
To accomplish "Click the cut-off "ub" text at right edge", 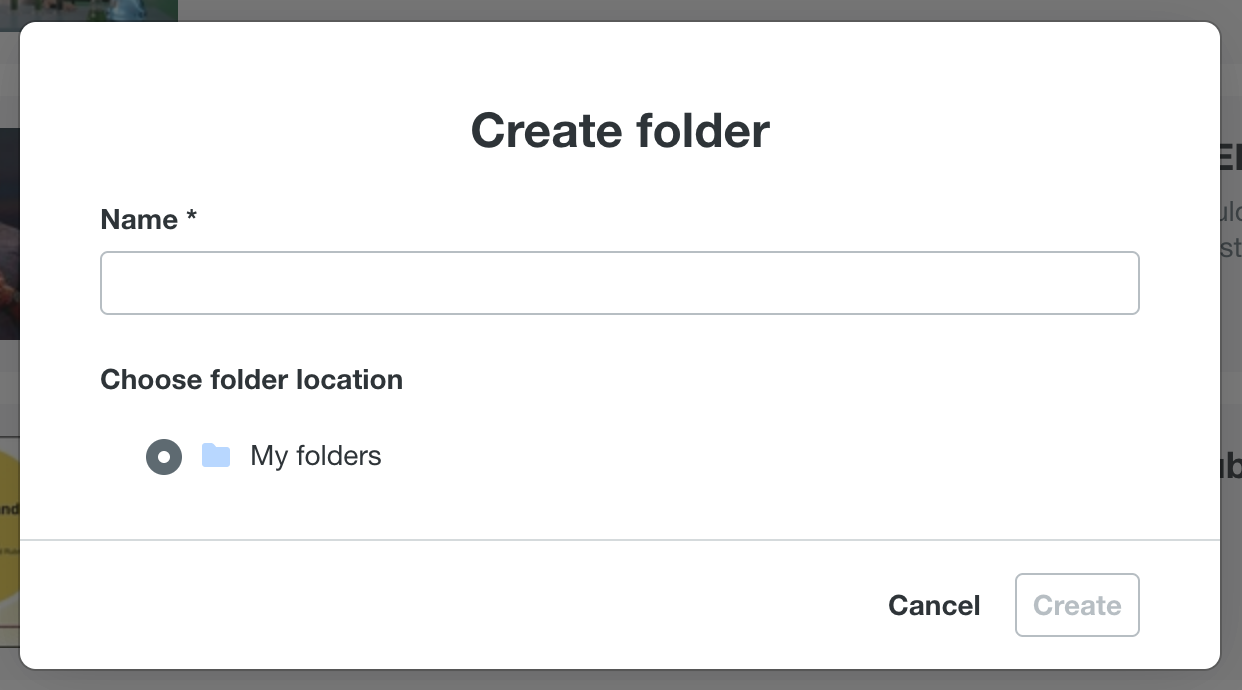I will 1231,466.
